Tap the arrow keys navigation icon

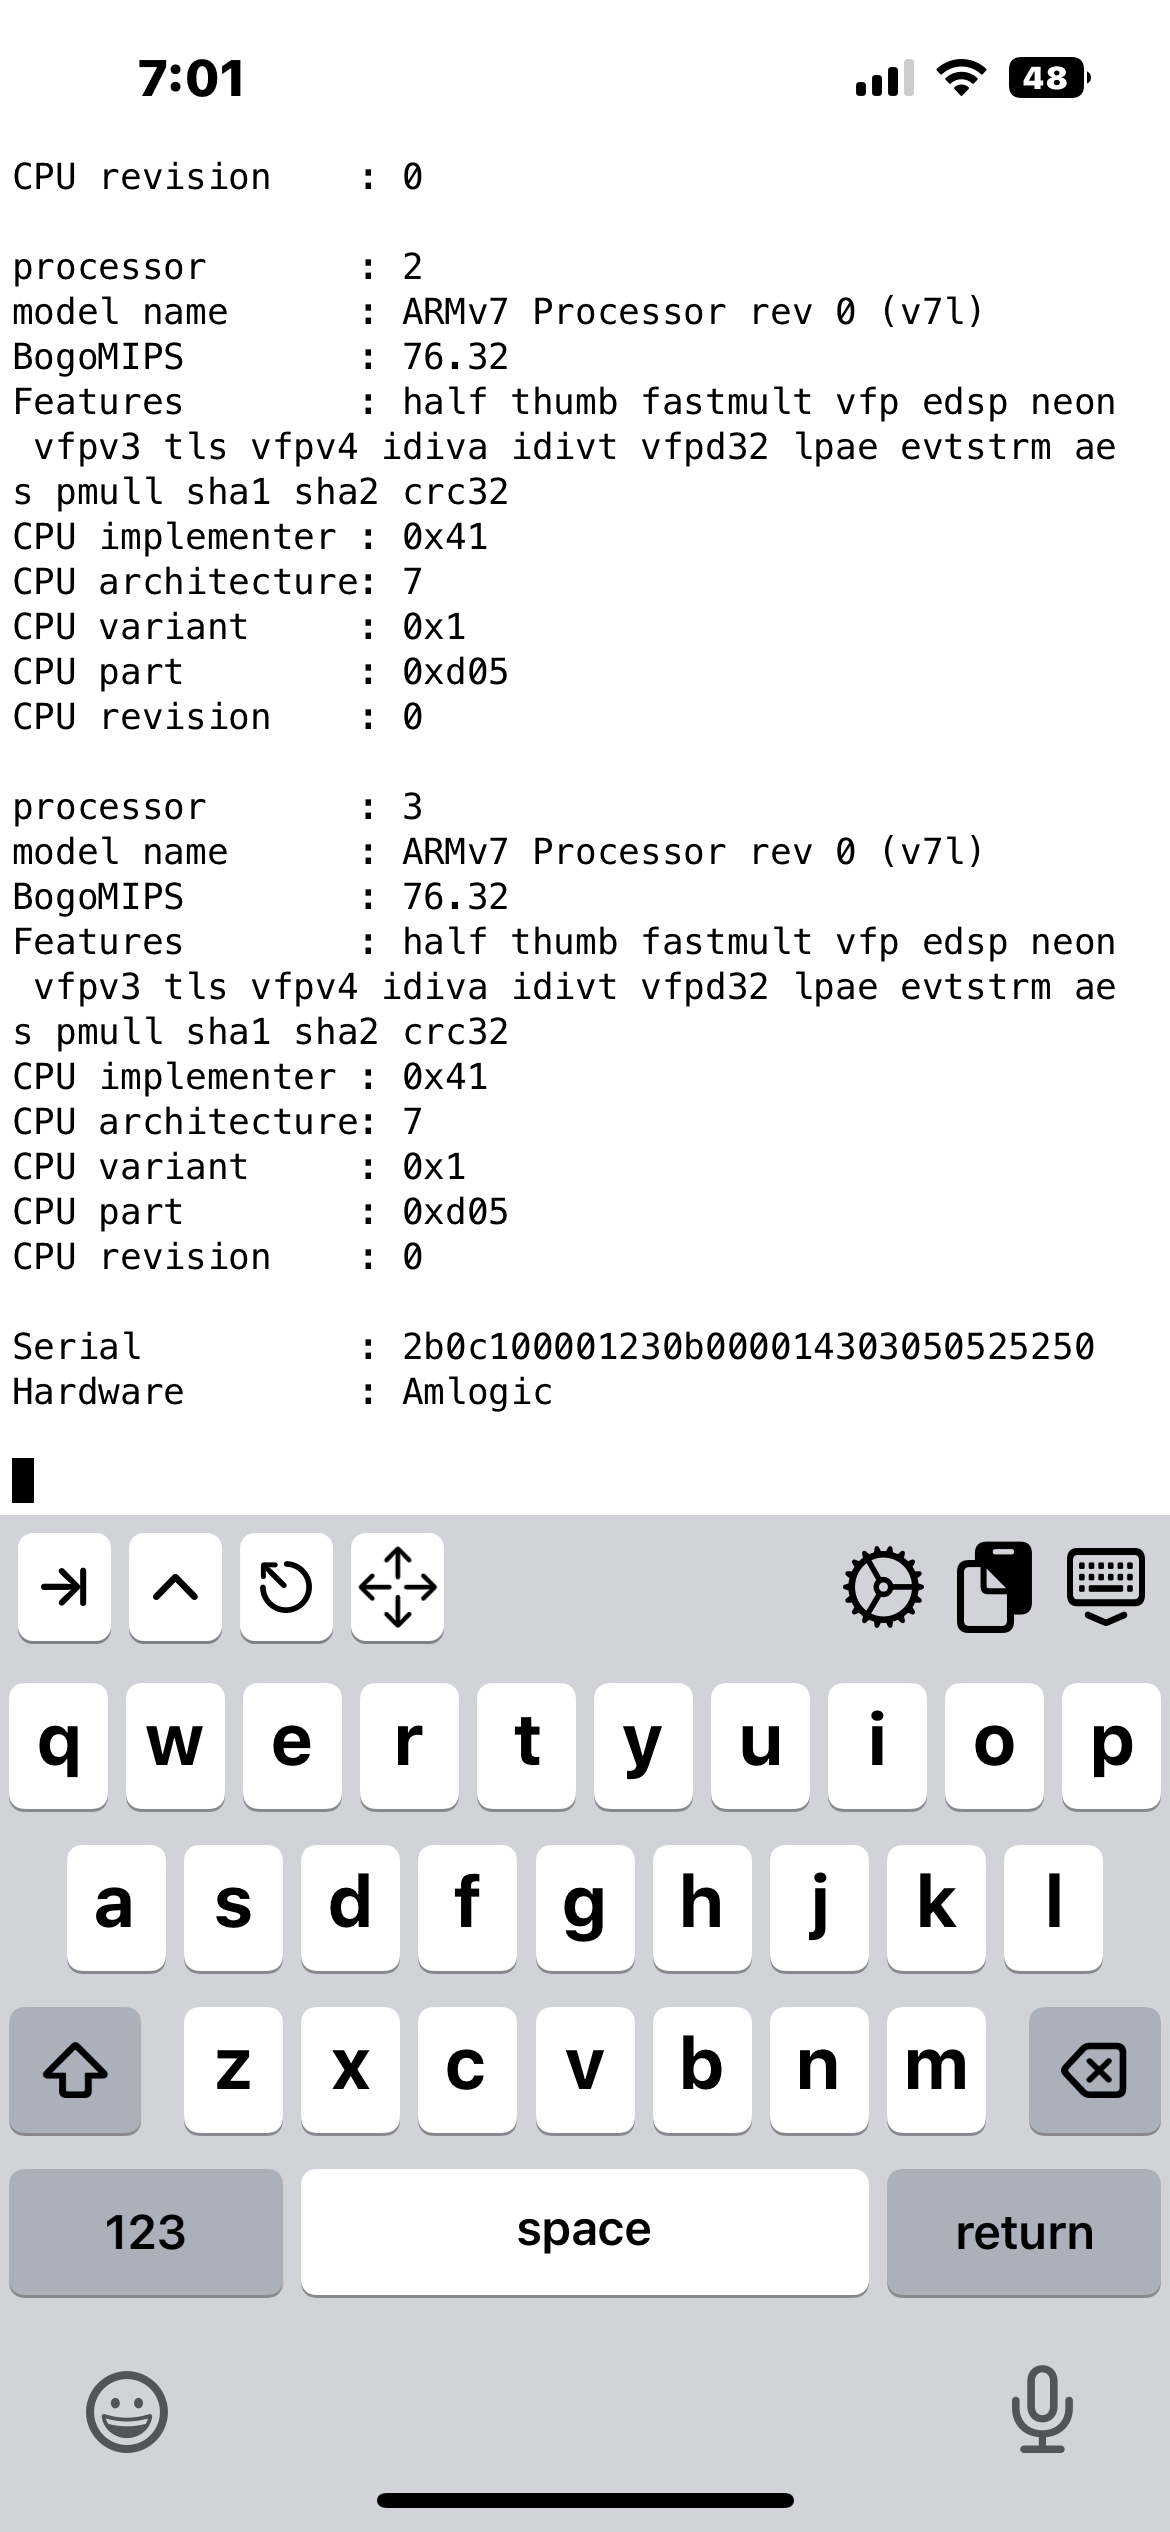click(397, 1587)
